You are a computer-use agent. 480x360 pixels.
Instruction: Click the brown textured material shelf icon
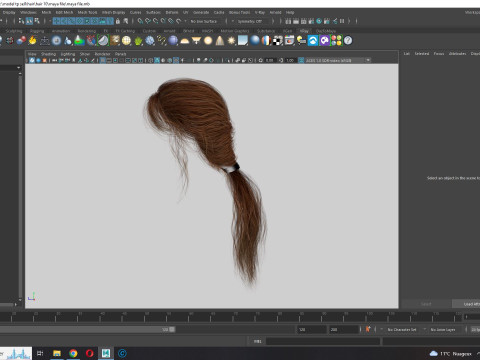(115, 41)
